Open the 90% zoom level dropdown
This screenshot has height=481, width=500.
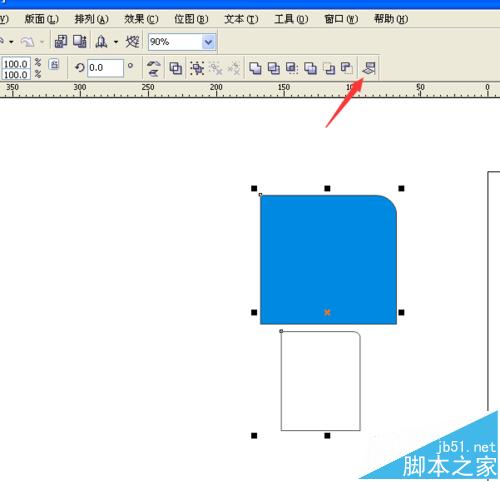click(208, 42)
